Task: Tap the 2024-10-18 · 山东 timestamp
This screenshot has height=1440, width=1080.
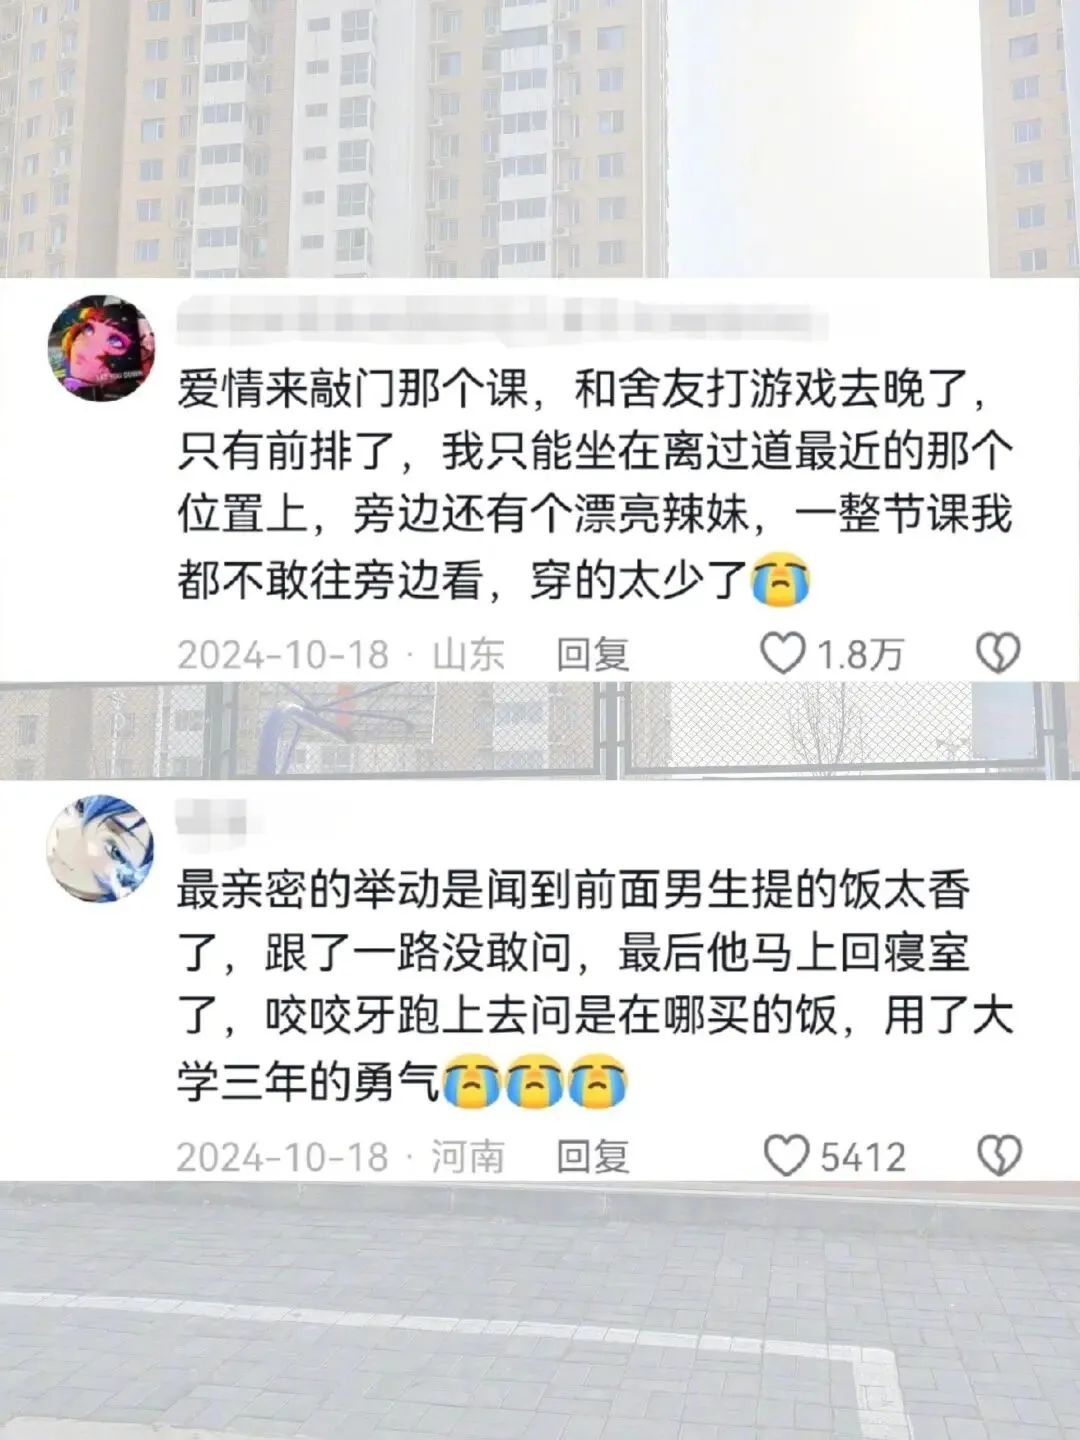Action: (x=341, y=655)
